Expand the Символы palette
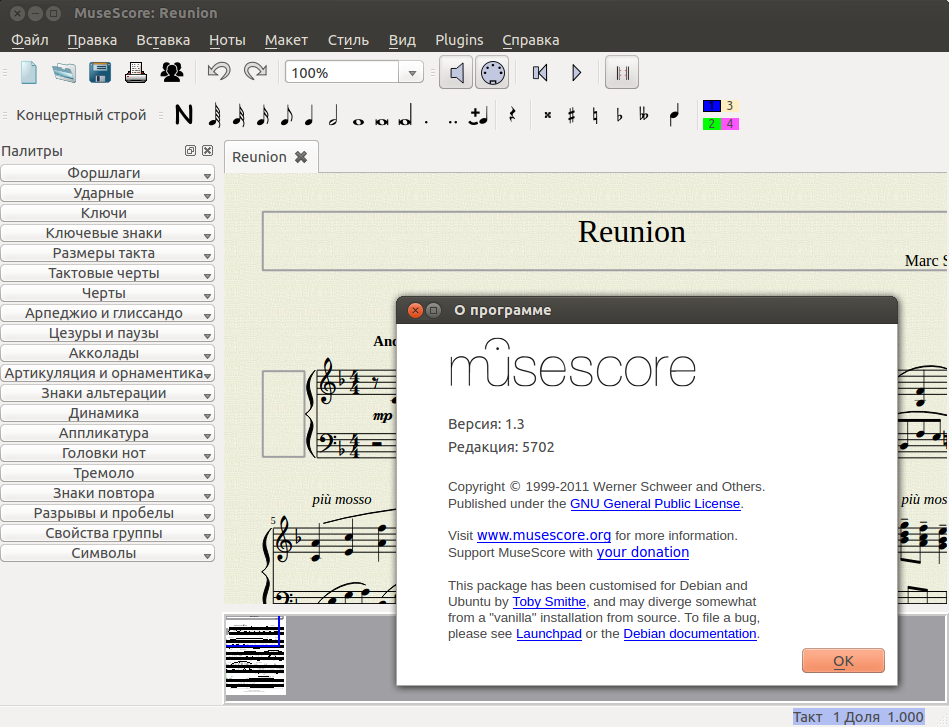The width and height of the screenshot is (949, 727). coord(108,553)
